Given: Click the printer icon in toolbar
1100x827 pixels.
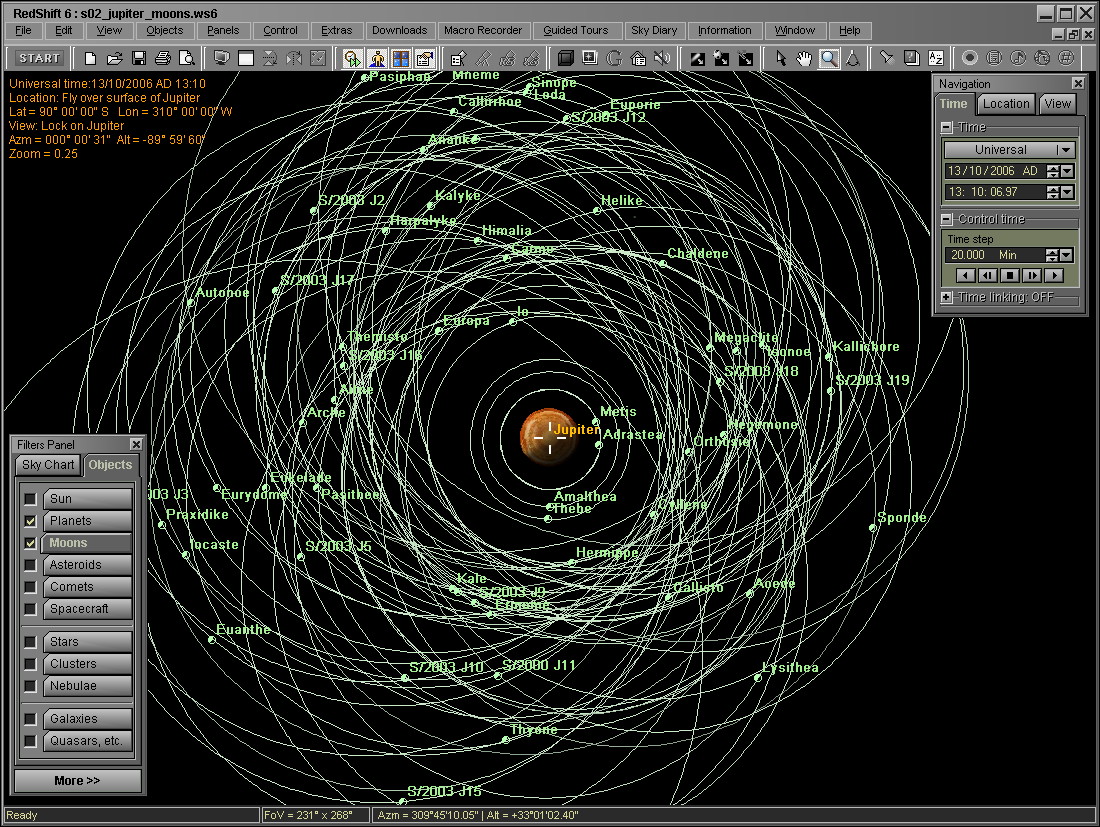Looking at the screenshot, I should click(x=163, y=59).
